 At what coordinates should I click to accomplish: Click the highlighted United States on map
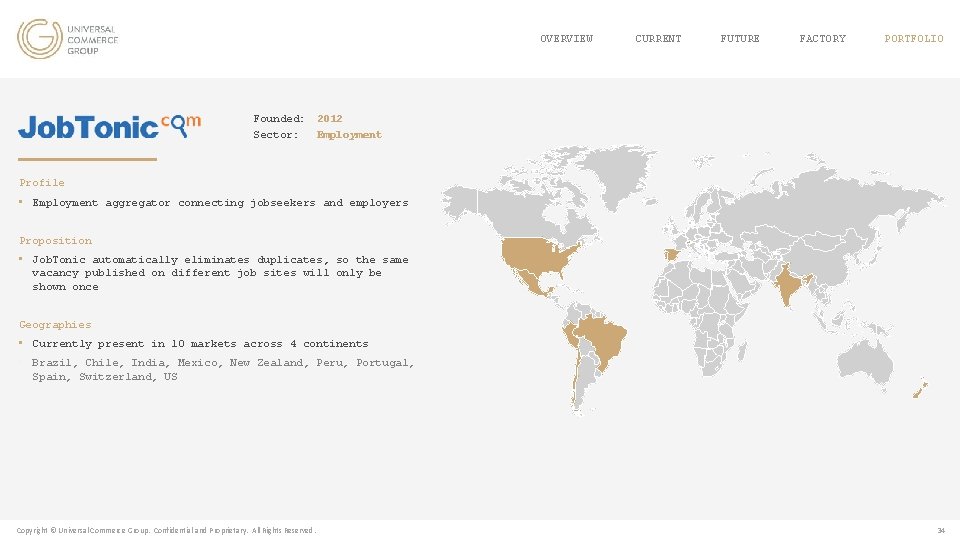(536, 253)
